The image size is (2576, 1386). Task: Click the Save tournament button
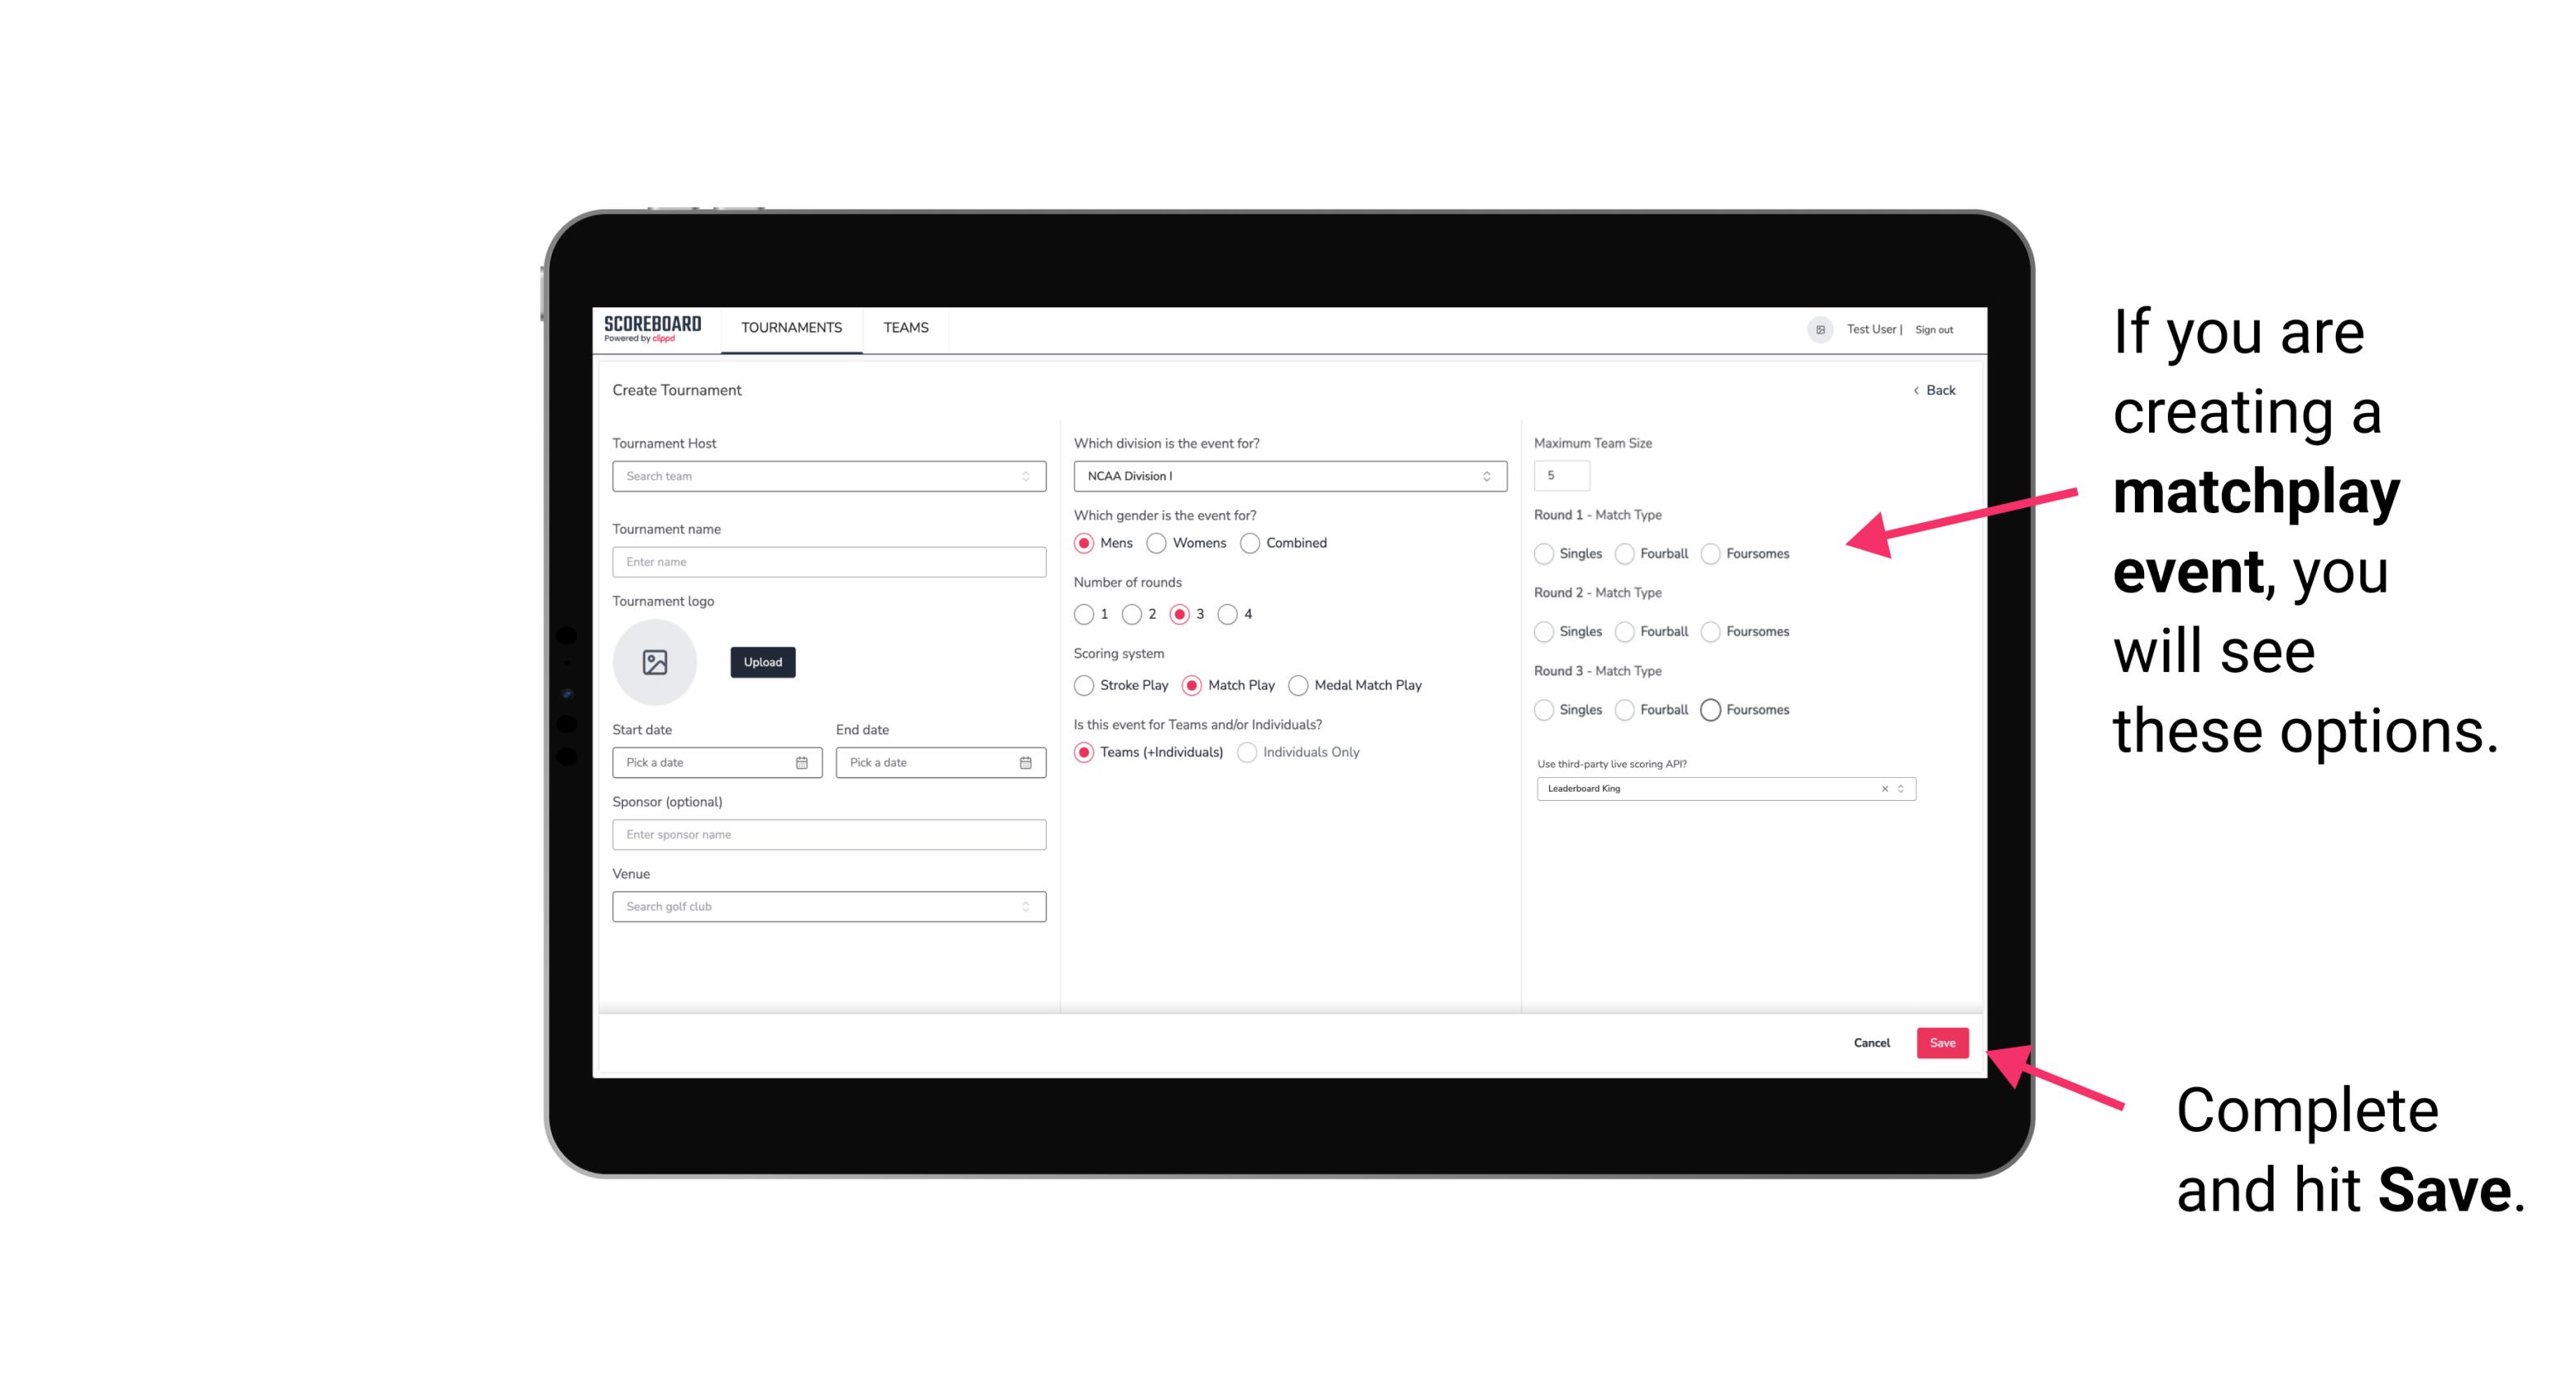point(1943,1043)
